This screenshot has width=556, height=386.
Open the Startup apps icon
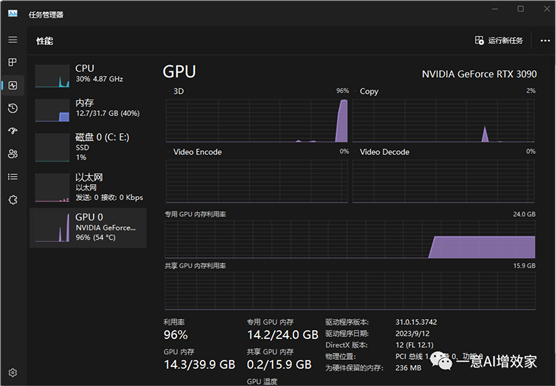pyautogui.click(x=13, y=131)
